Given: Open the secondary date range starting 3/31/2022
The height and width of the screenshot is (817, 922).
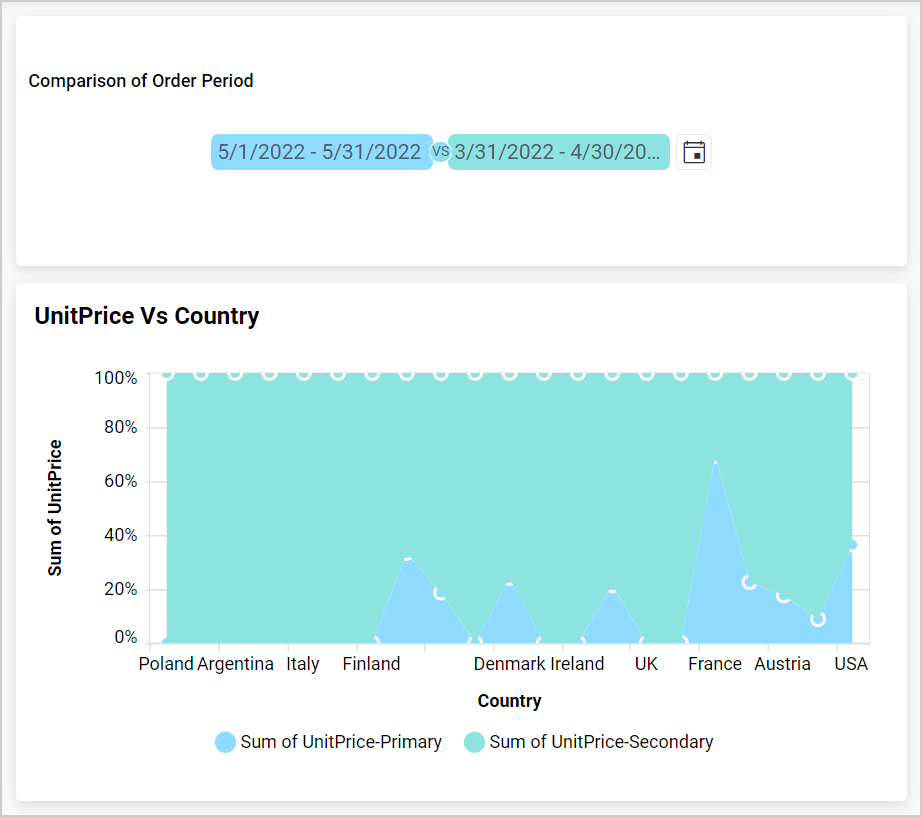Looking at the screenshot, I should coord(558,151).
